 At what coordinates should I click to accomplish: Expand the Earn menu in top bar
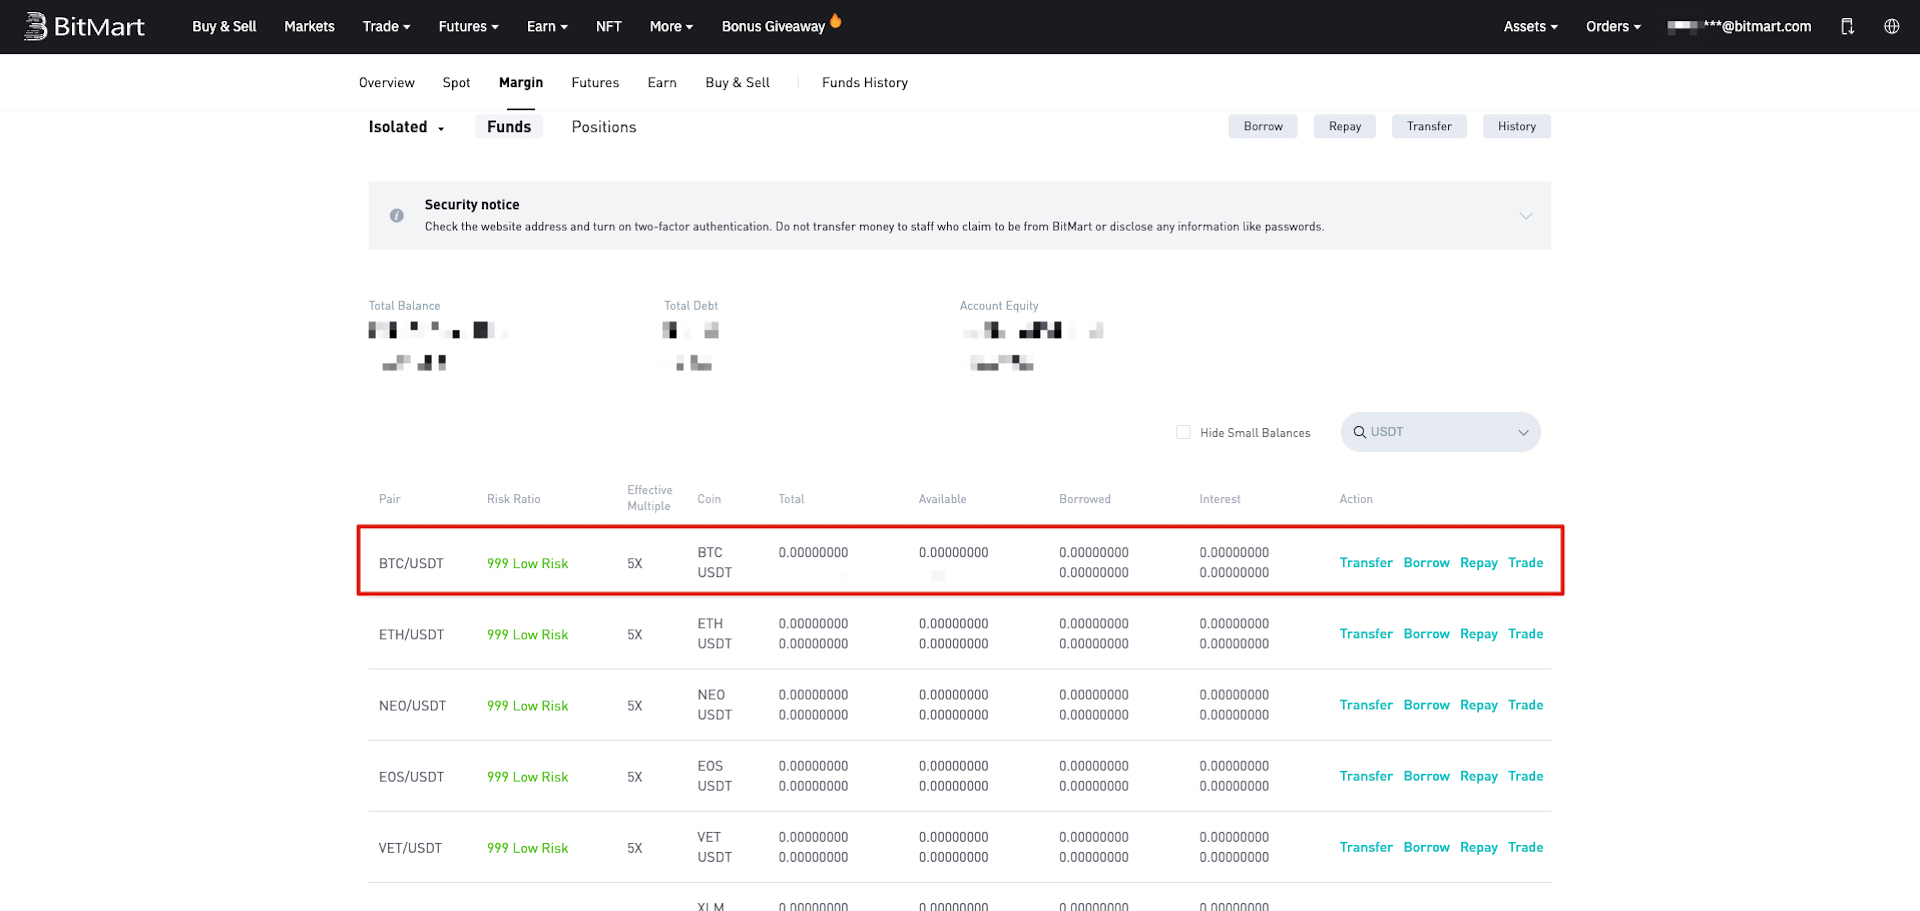(x=547, y=27)
